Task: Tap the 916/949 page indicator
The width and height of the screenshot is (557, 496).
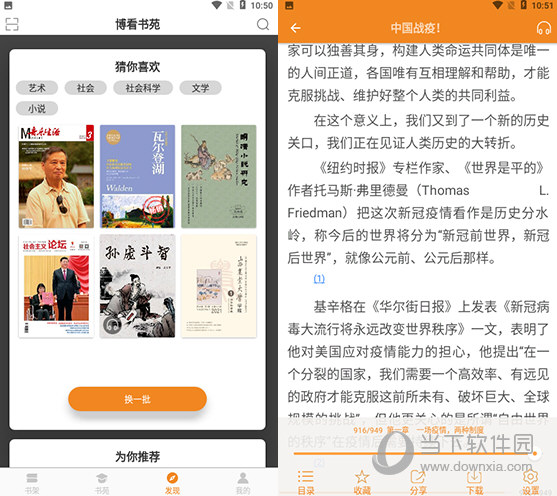Action: point(368,430)
